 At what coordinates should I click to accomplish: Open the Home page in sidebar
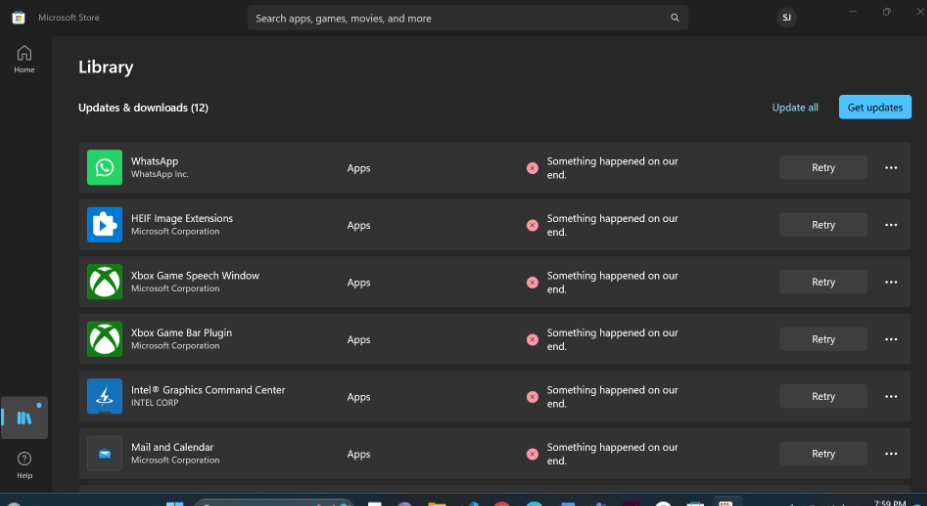[24, 59]
